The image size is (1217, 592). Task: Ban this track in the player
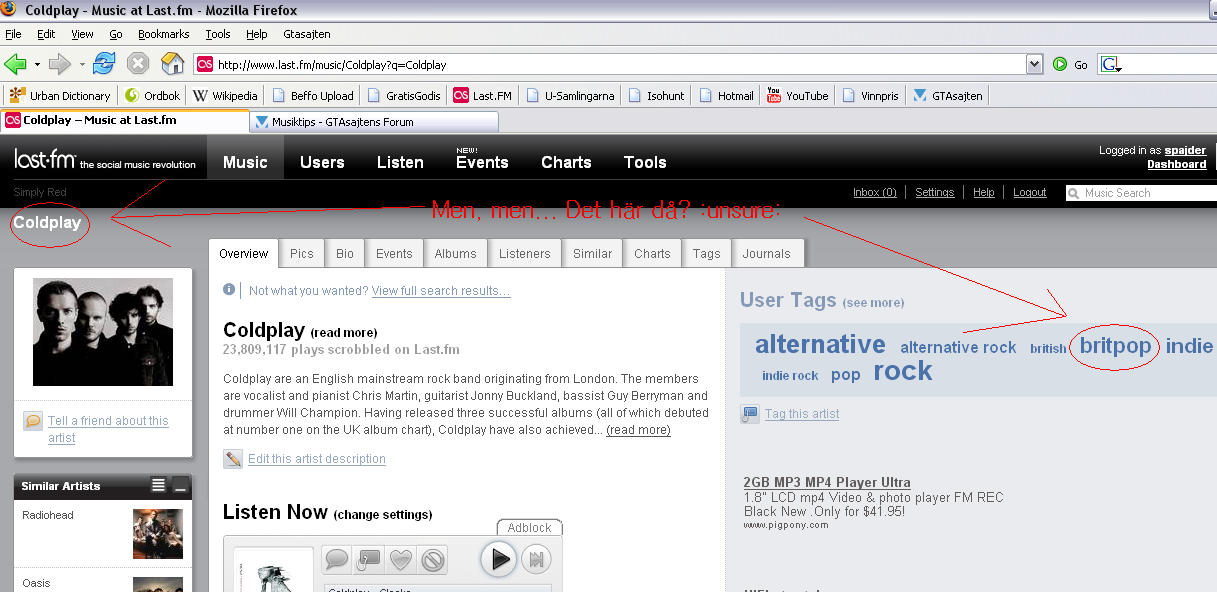click(432, 560)
